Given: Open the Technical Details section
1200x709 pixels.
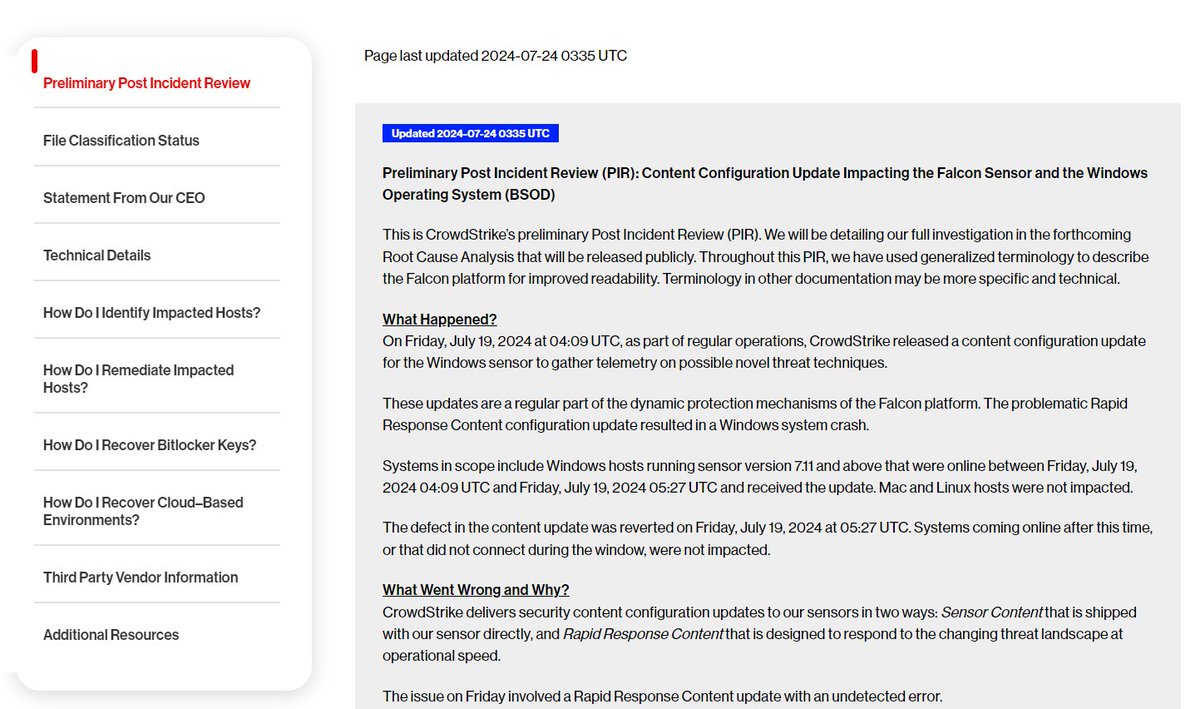Looking at the screenshot, I should coord(97,255).
